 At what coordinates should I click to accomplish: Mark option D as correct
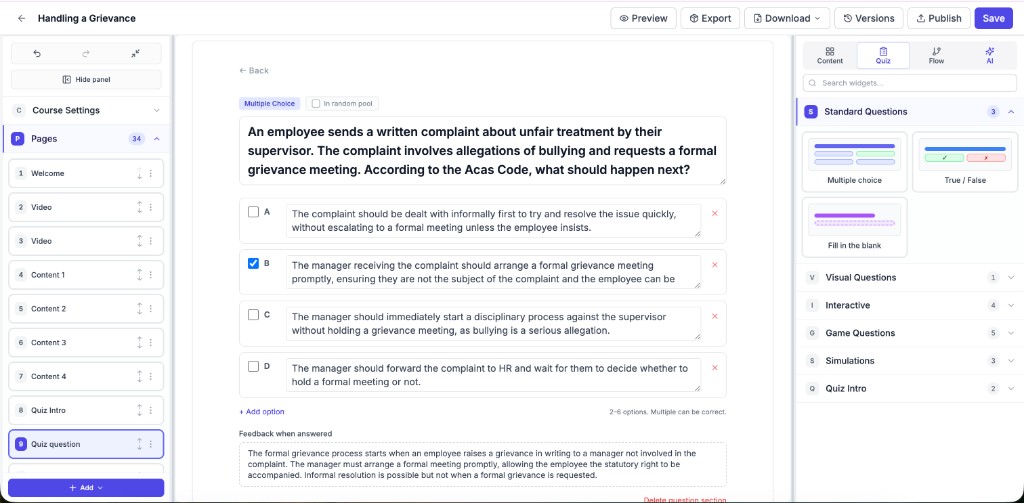(253, 366)
